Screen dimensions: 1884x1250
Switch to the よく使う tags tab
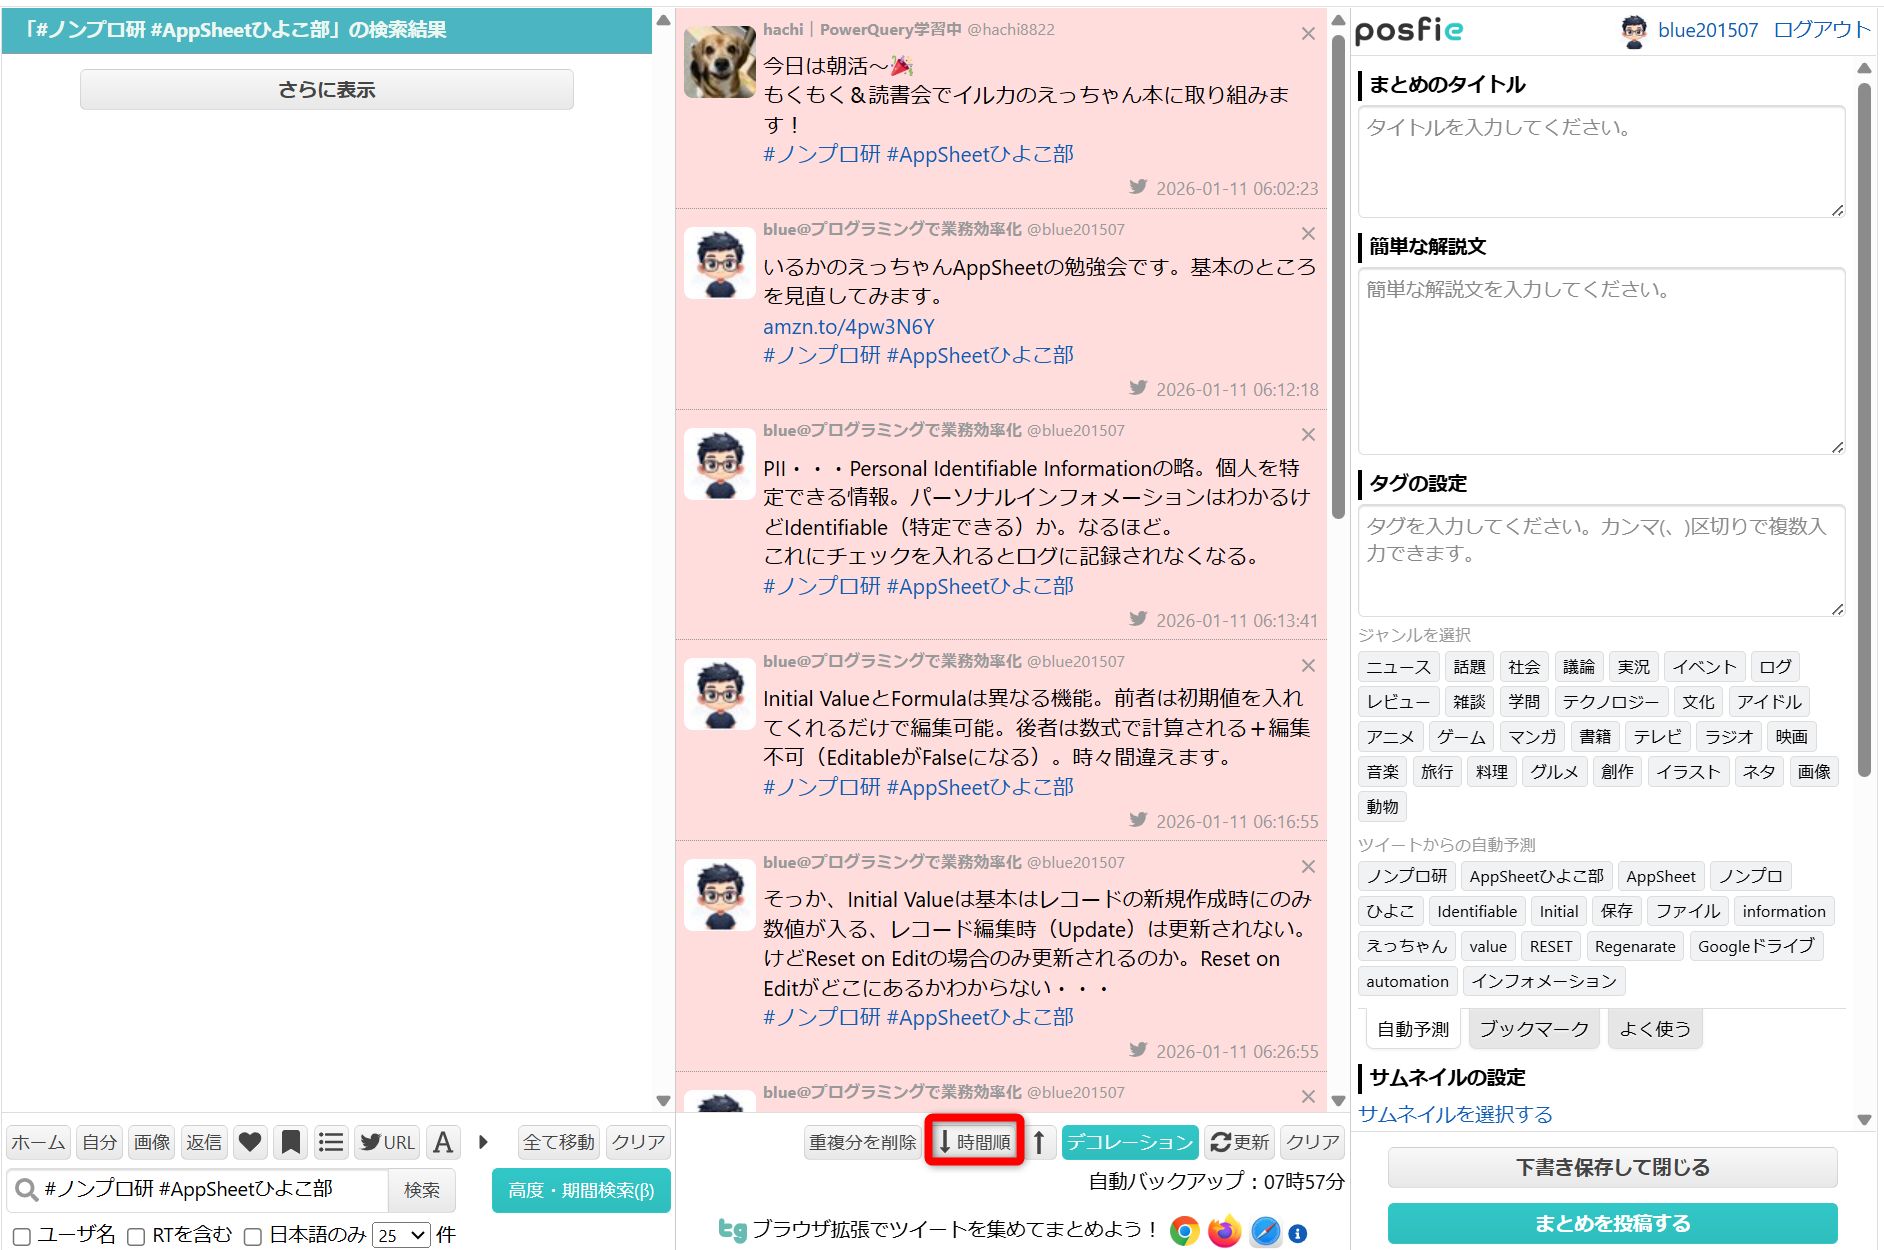[x=1654, y=1029]
